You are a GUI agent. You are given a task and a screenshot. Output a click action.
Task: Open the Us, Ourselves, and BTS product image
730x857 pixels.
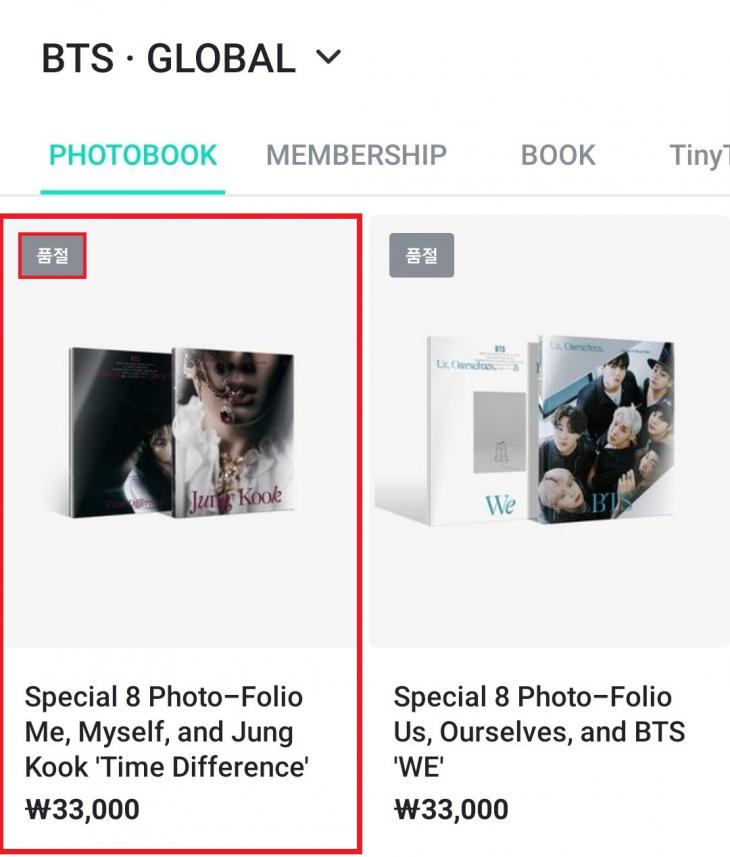coord(549,432)
